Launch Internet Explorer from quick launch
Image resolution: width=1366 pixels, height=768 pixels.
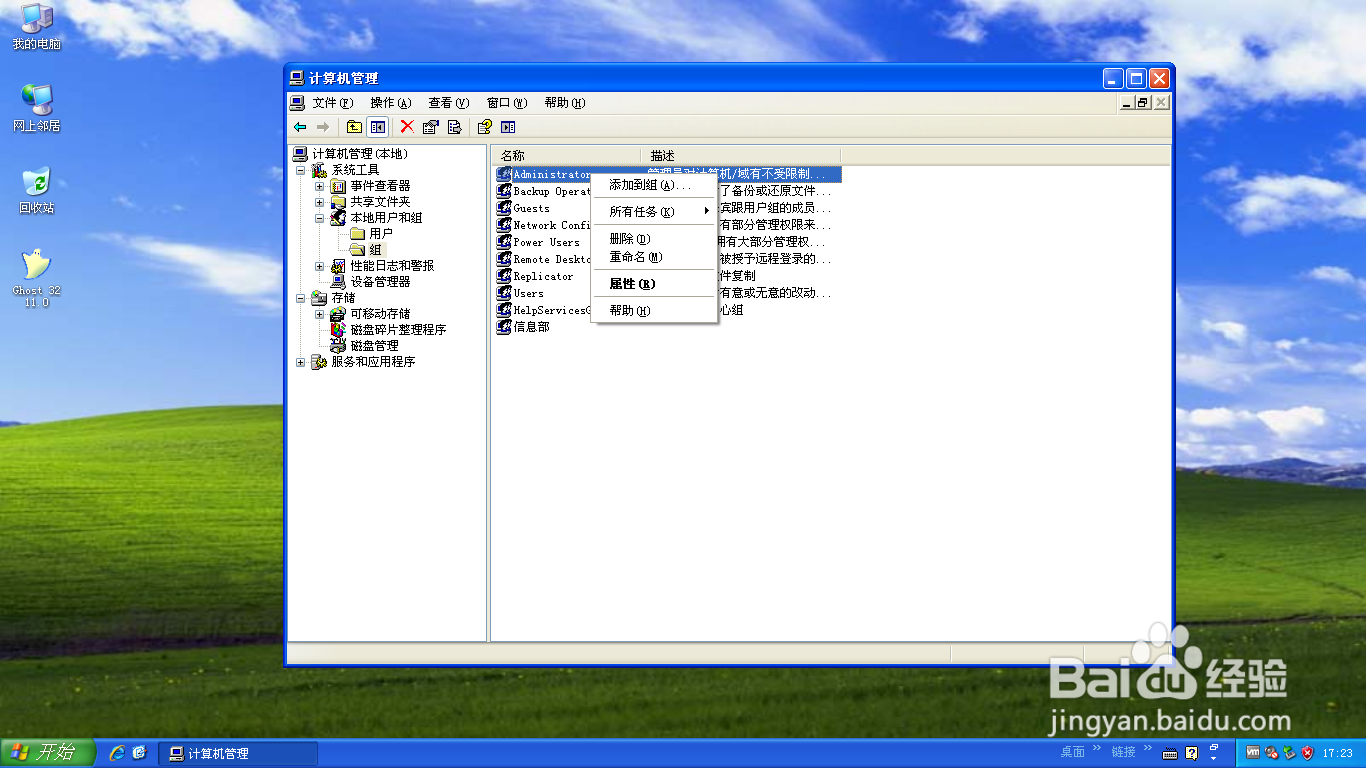click(117, 753)
